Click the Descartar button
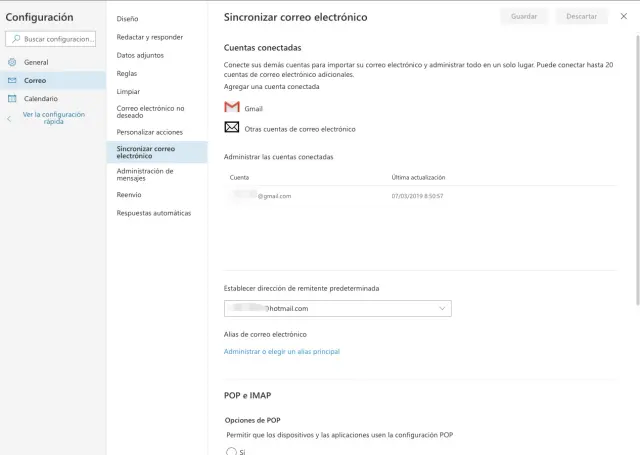 (582, 16)
